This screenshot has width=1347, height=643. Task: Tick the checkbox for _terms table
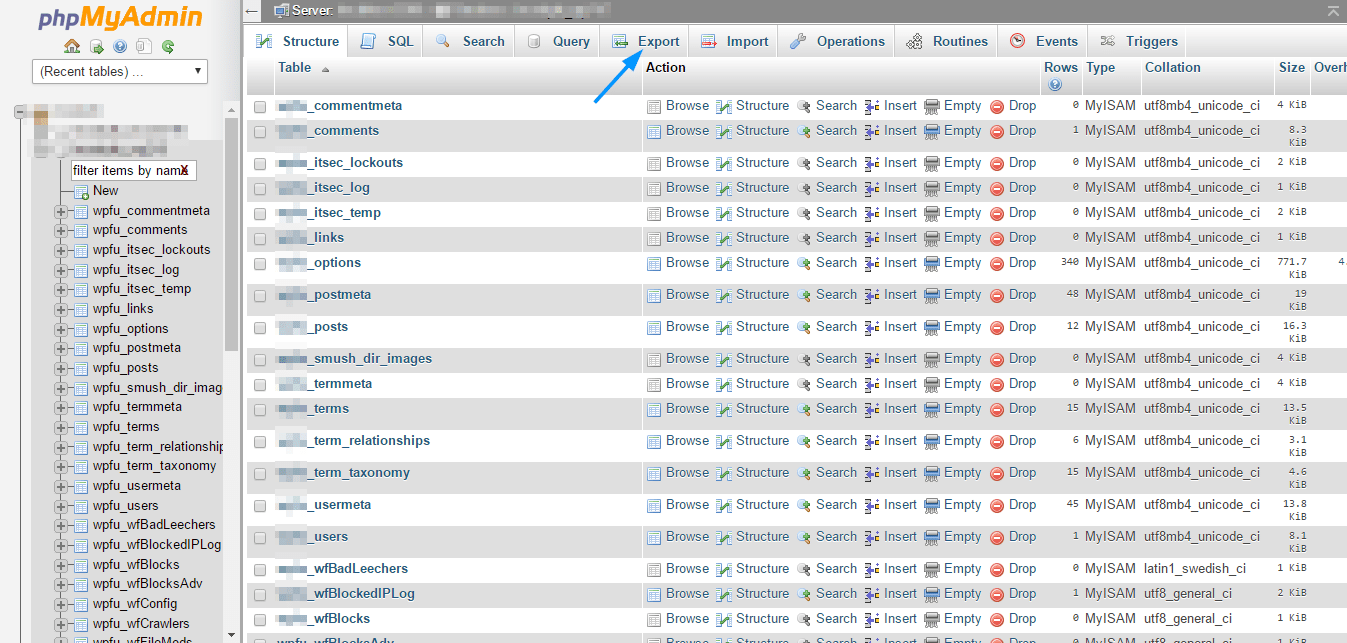[260, 410]
